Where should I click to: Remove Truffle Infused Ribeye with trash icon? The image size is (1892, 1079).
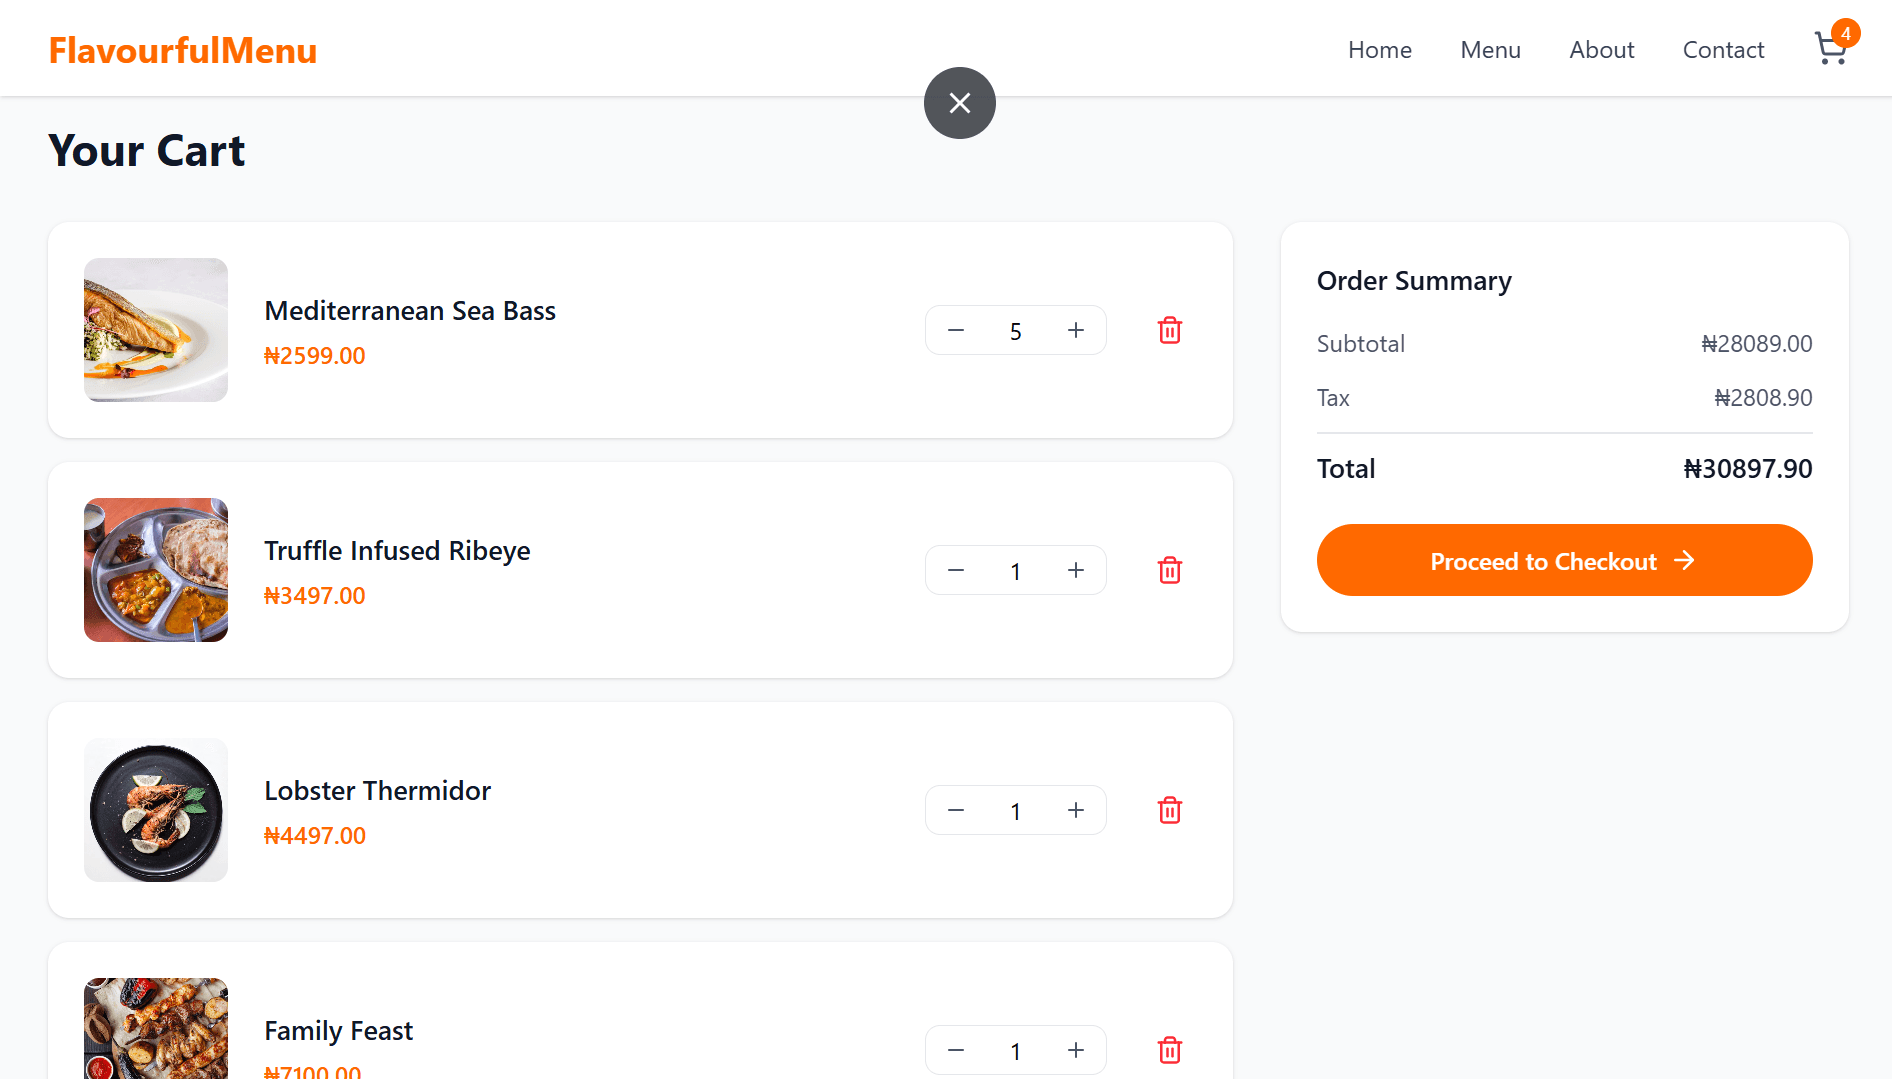(1170, 570)
